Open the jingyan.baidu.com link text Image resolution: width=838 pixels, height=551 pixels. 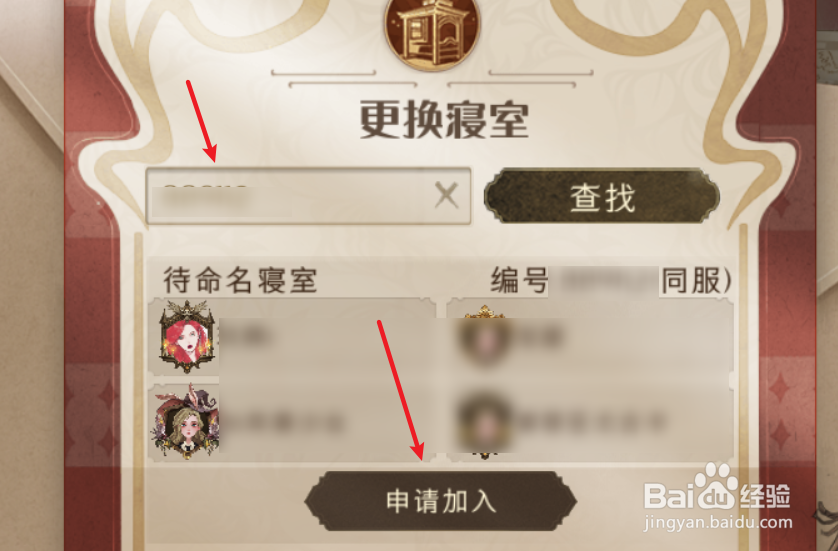click(x=718, y=522)
